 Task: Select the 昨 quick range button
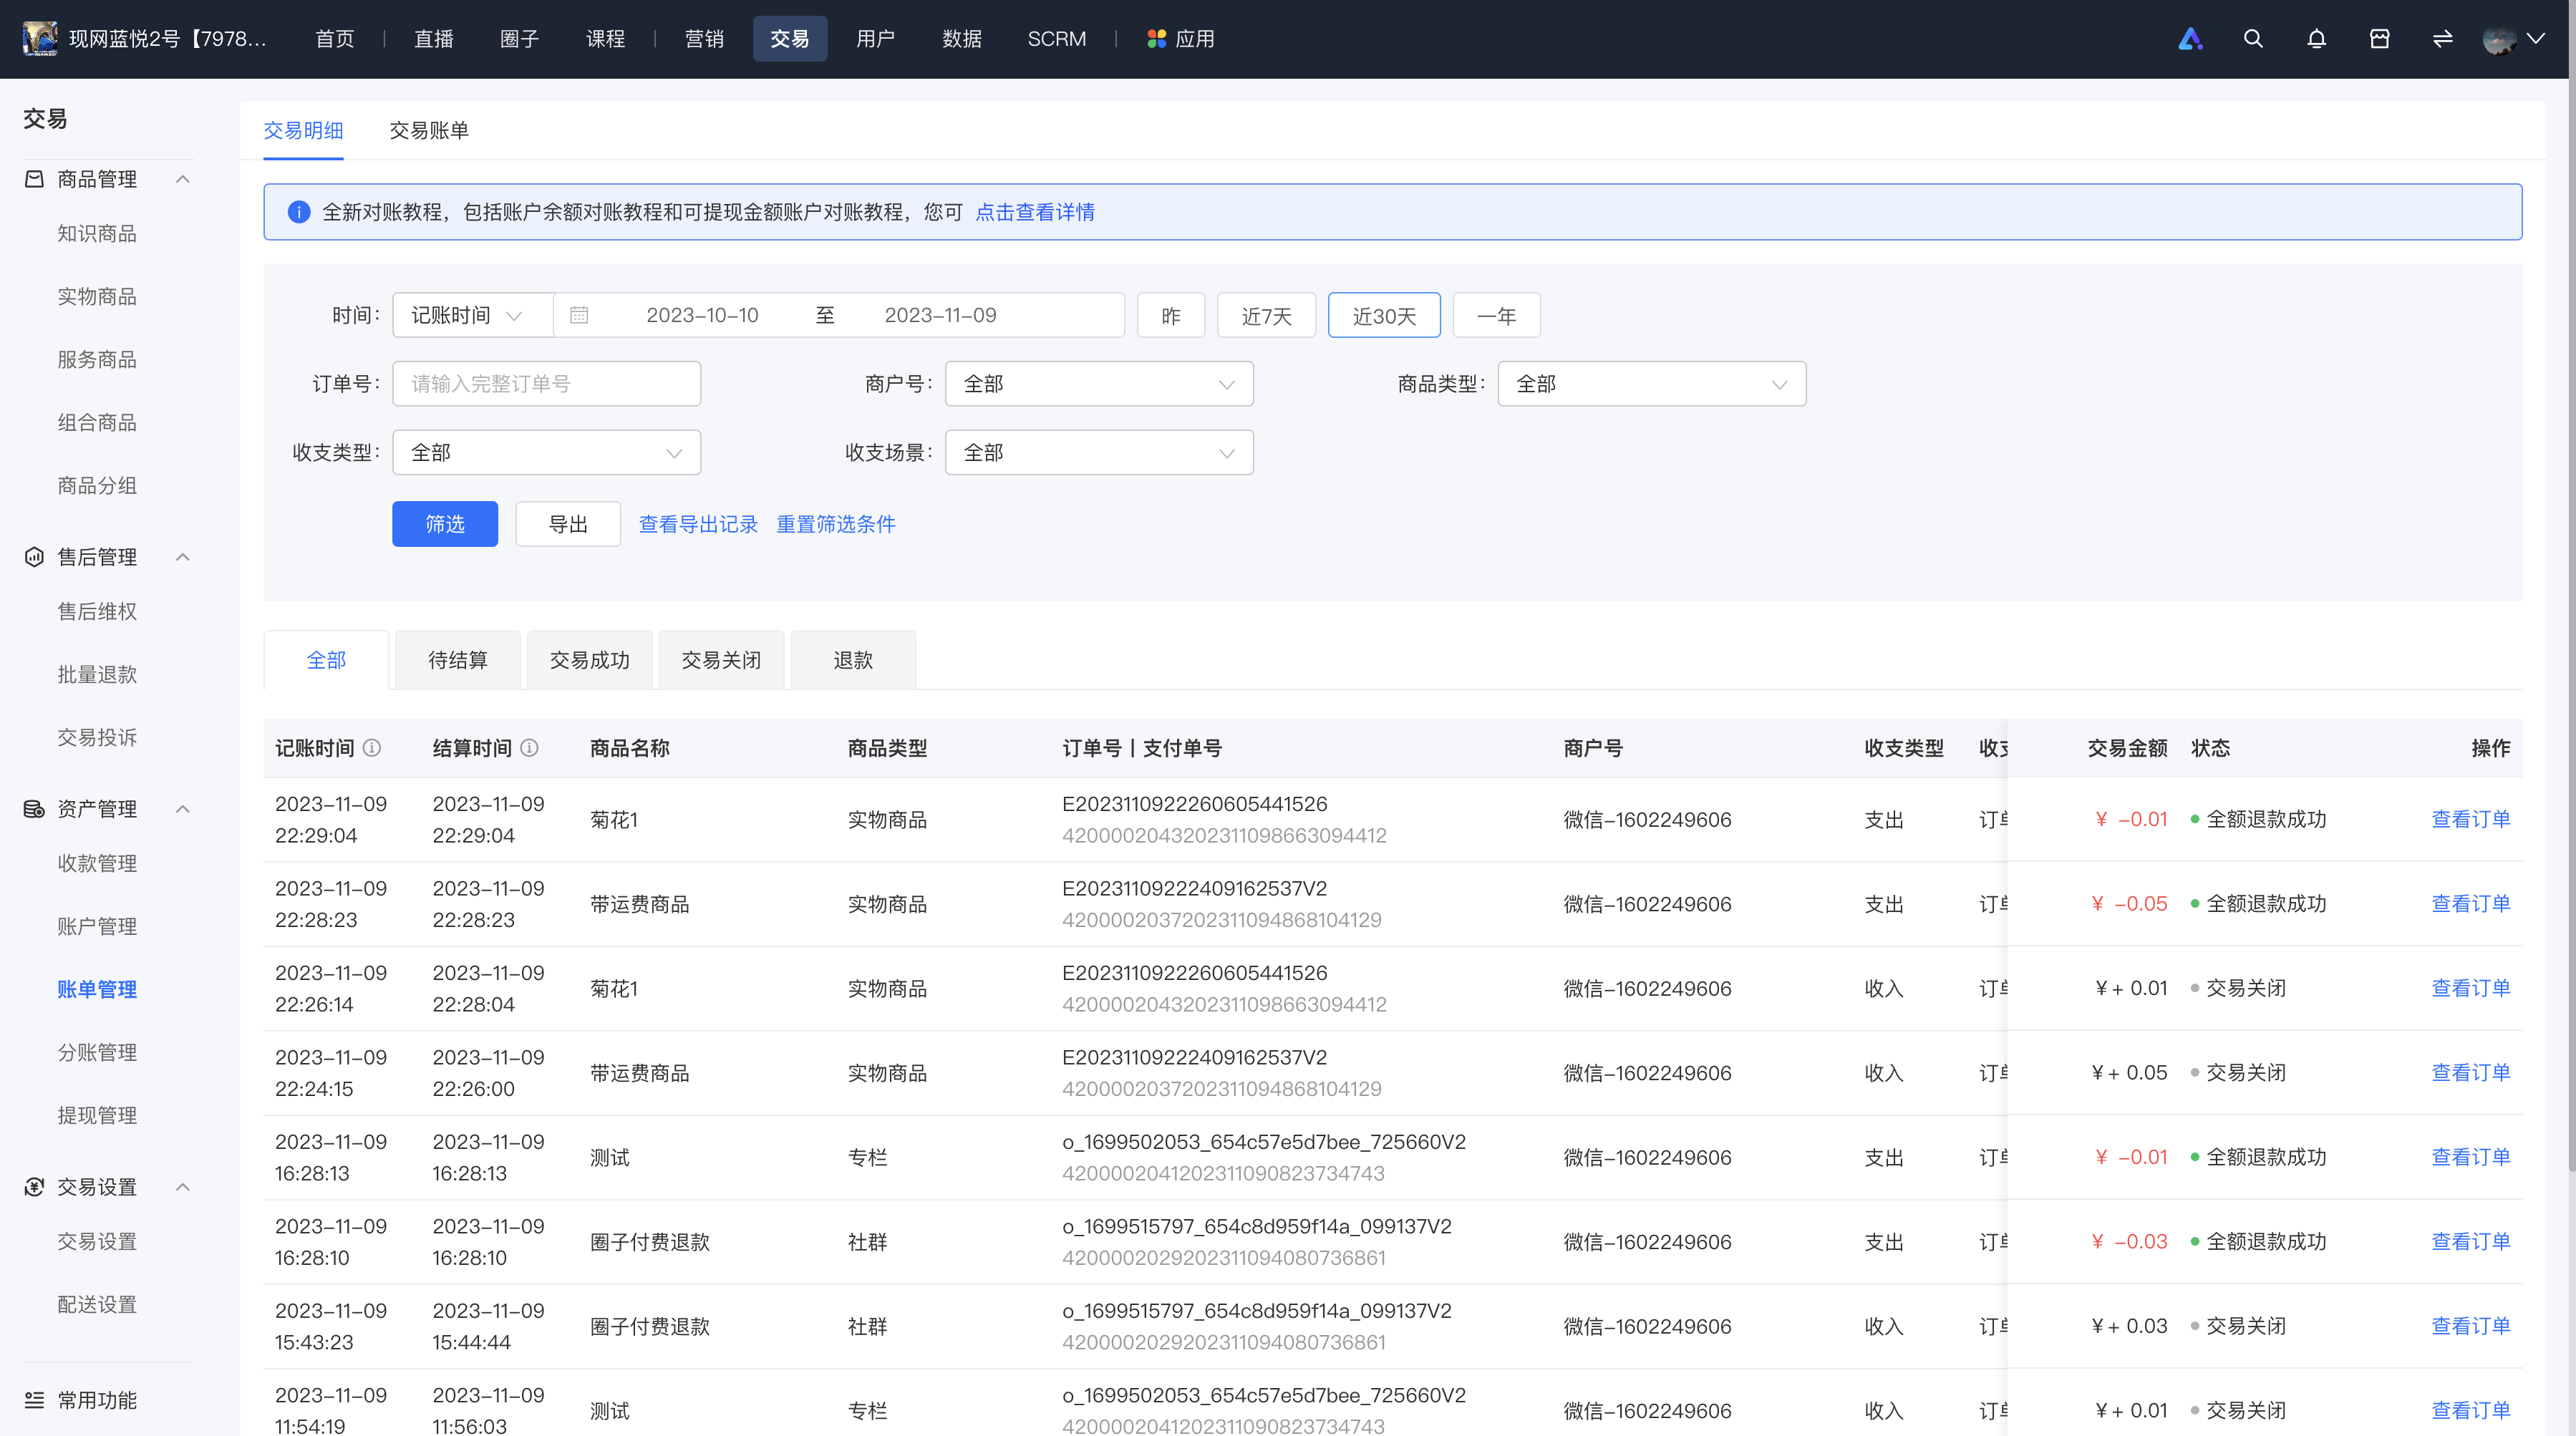pyautogui.click(x=1171, y=316)
